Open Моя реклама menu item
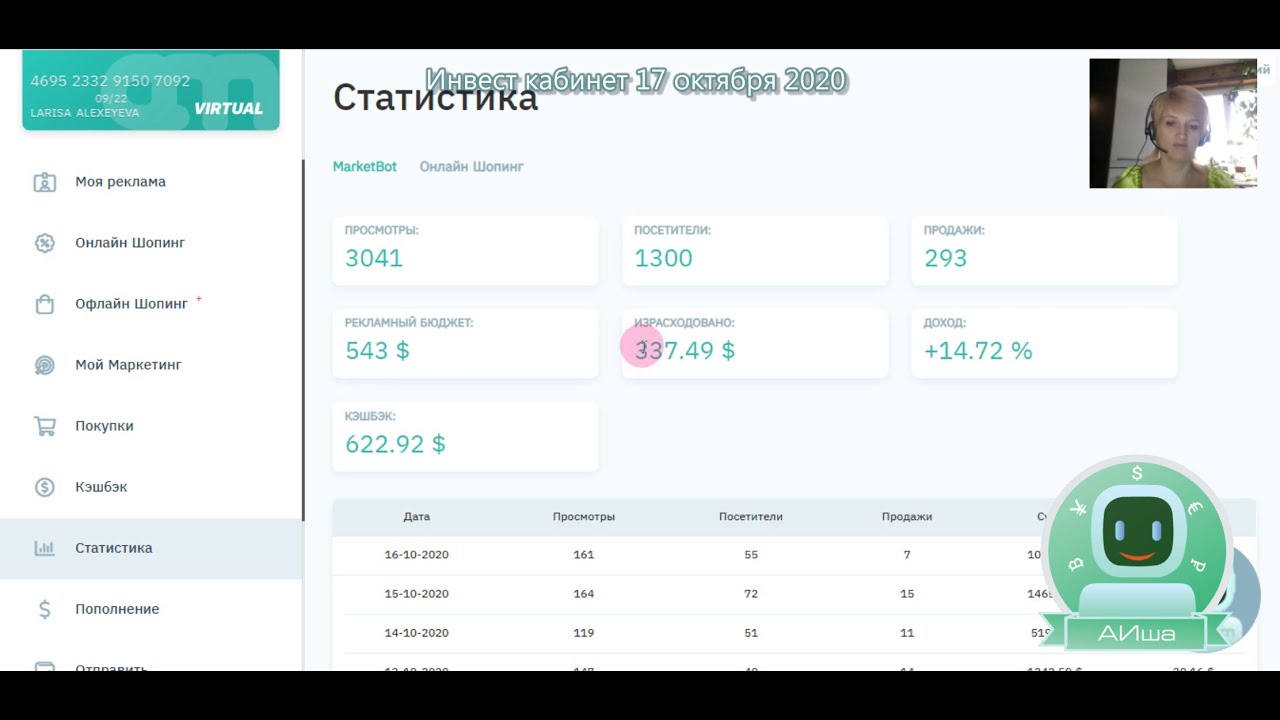Screen dimensions: 1280x720 pos(120,182)
